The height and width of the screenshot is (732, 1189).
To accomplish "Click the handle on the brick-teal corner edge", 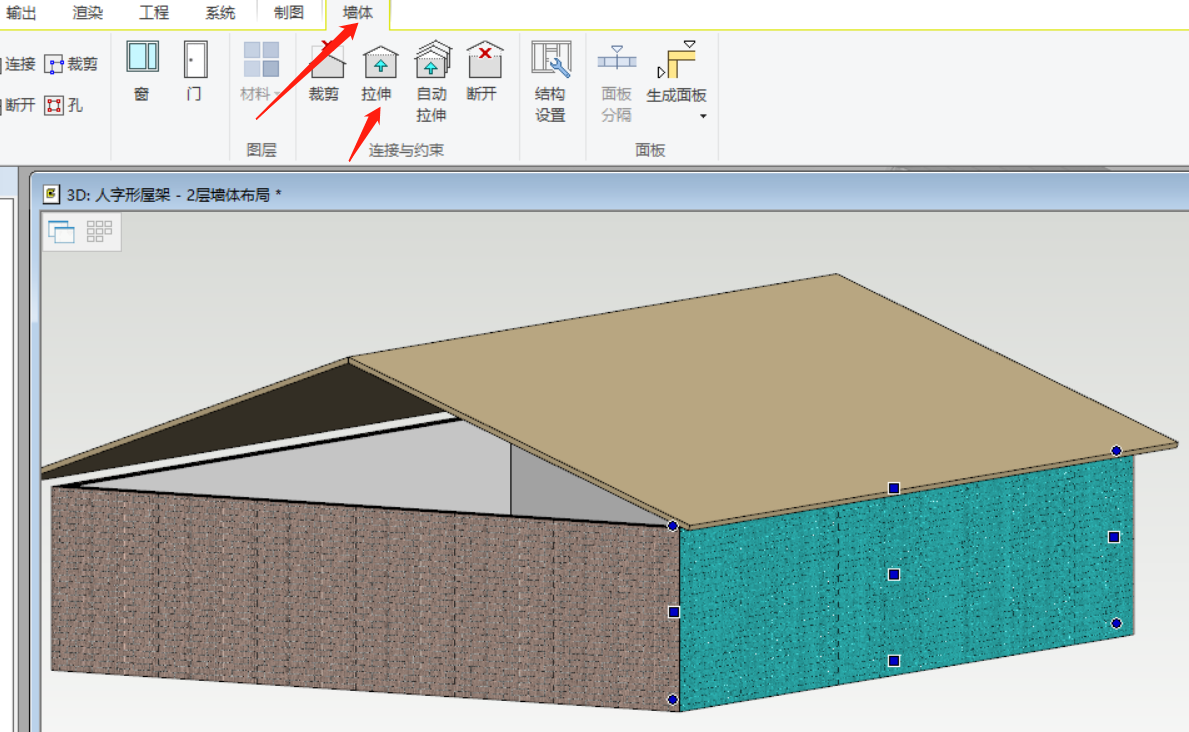I will click(674, 612).
